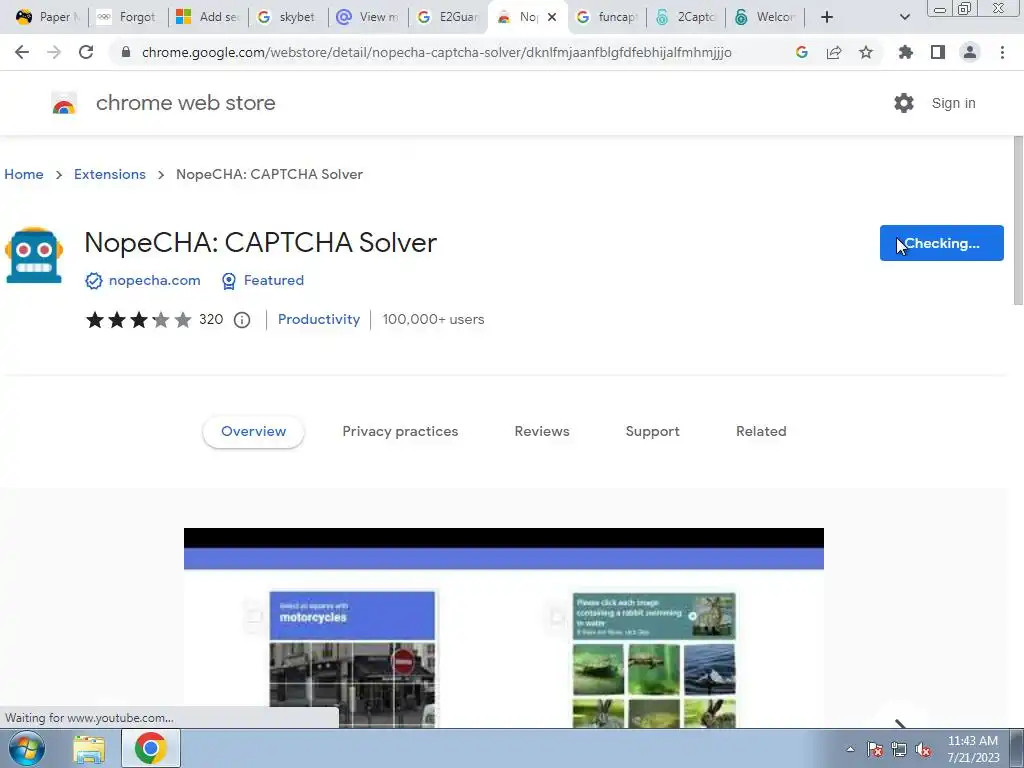
Task: Open the Related tab
Action: click(761, 432)
